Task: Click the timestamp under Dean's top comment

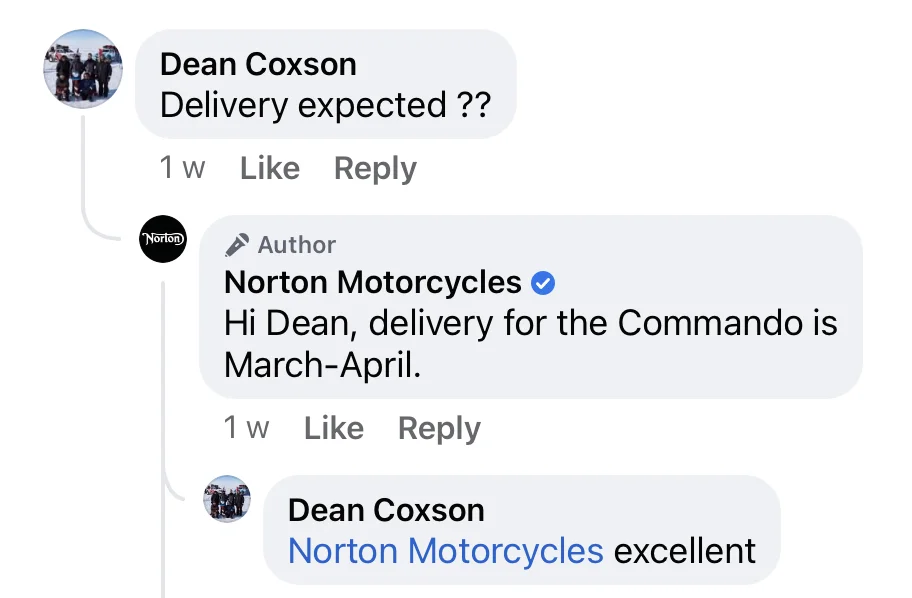Action: (182, 168)
